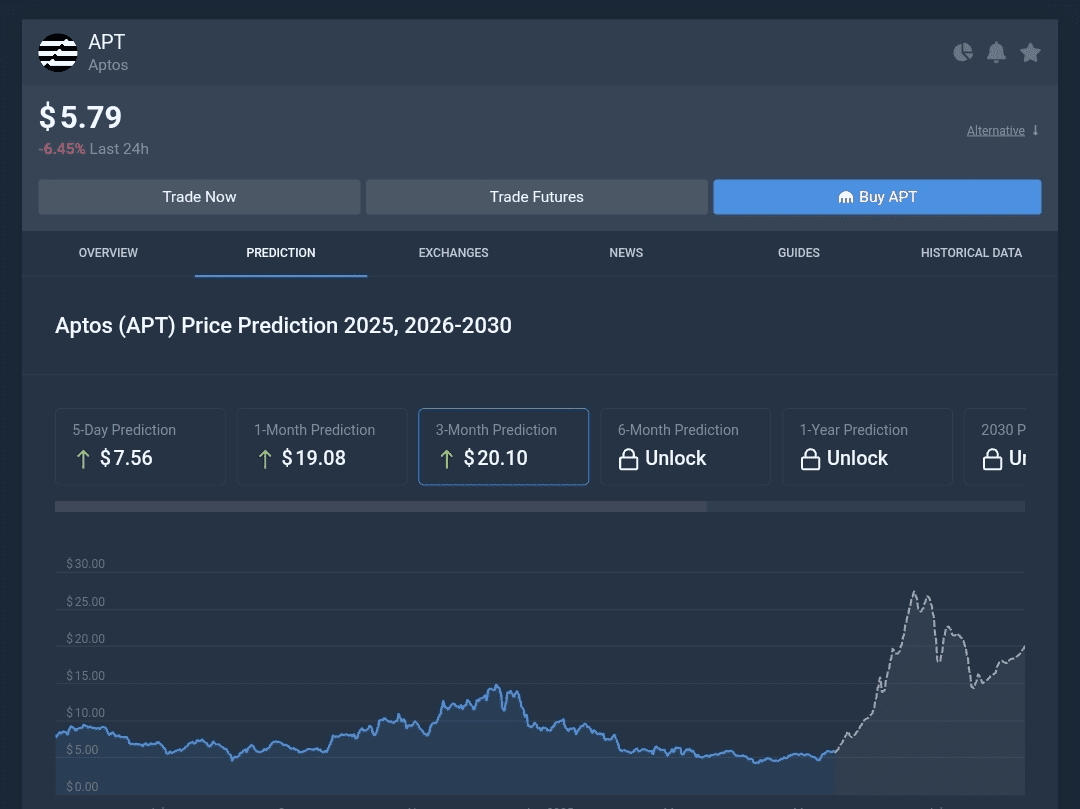Click the lock icon on 2030 Prediction card
The image size is (1080, 809).
pos(992,459)
